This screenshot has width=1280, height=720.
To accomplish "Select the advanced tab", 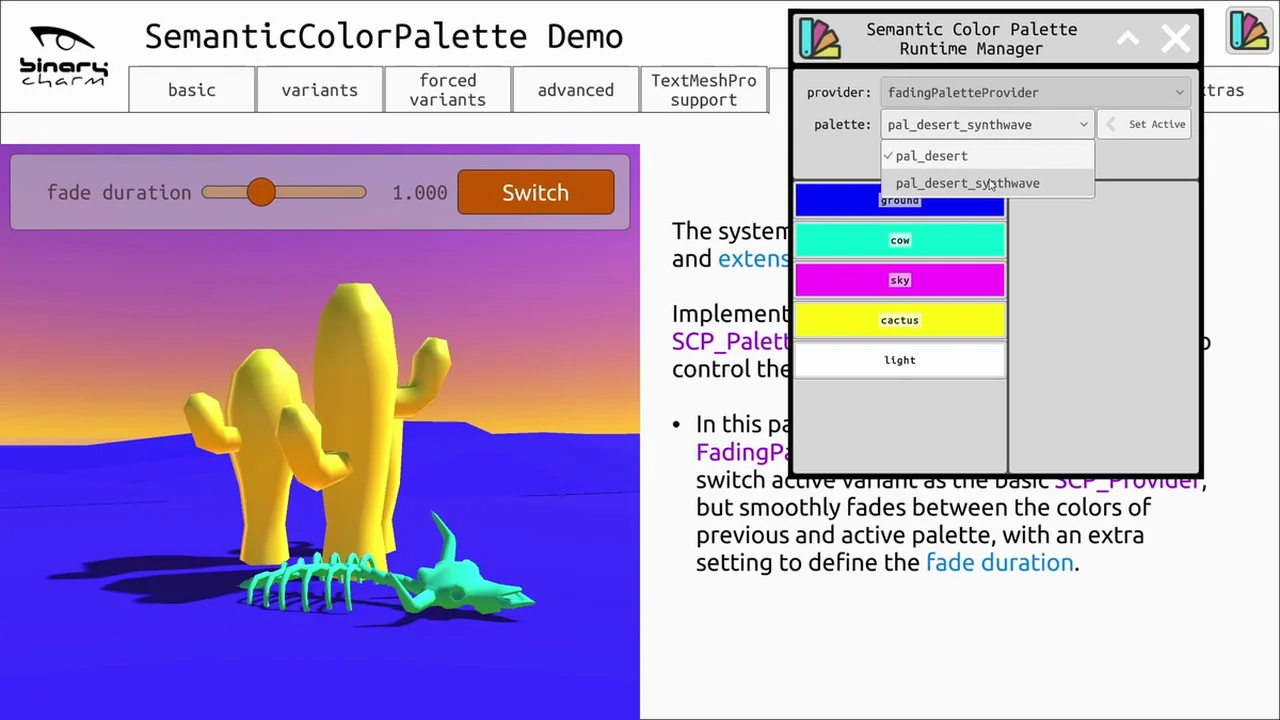I will 575,90.
